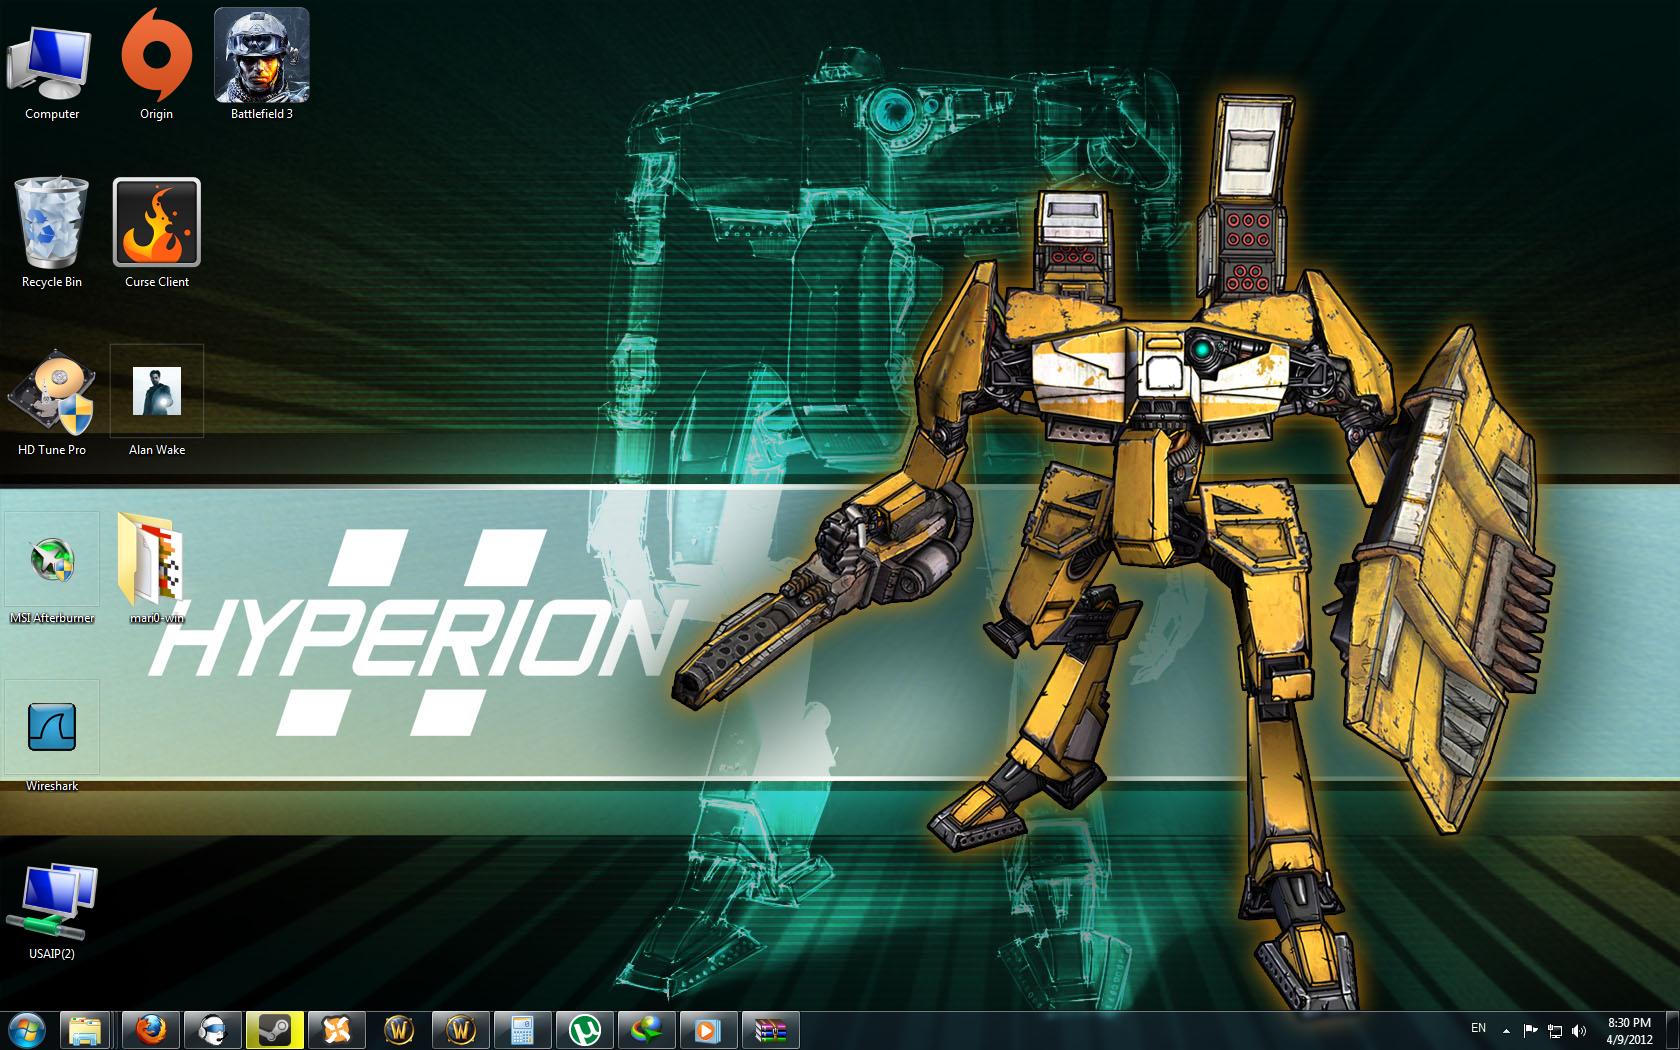Switch to the highlighted Steam taskbar button
The width and height of the screenshot is (1680, 1050).
pos(274,1030)
